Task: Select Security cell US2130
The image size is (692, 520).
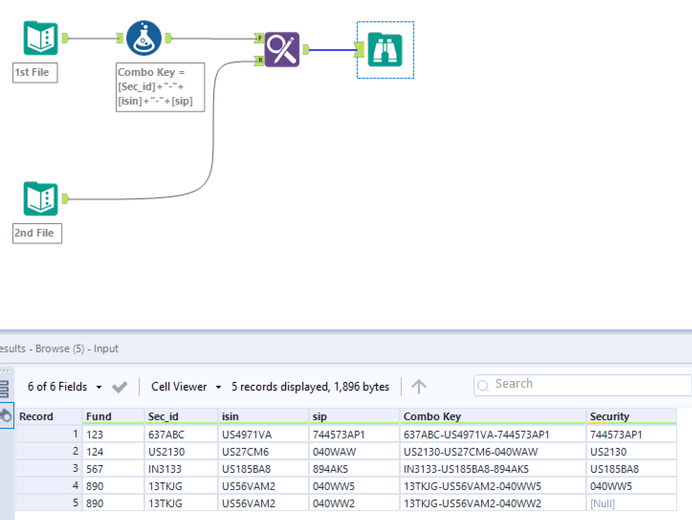Action: [x=632, y=452]
